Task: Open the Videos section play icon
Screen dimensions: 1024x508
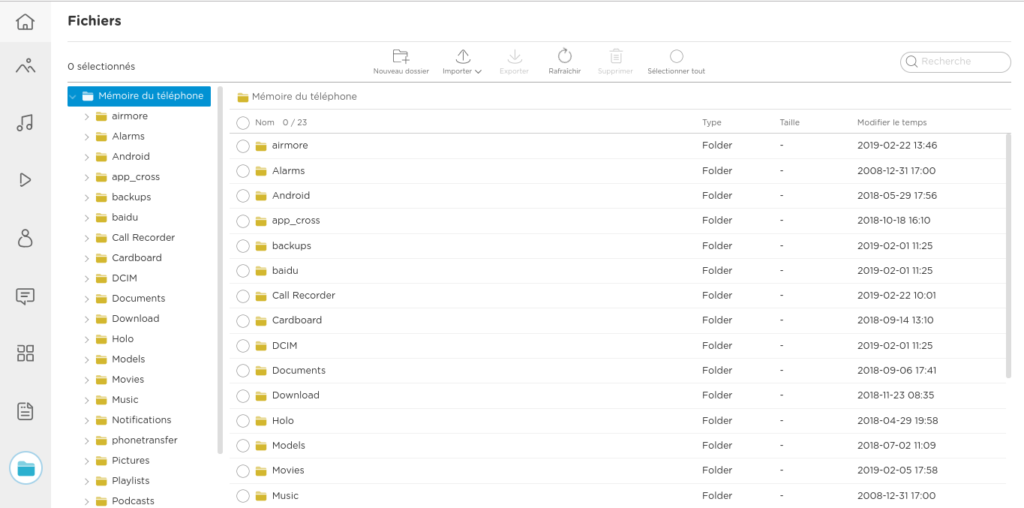Action: point(25,180)
